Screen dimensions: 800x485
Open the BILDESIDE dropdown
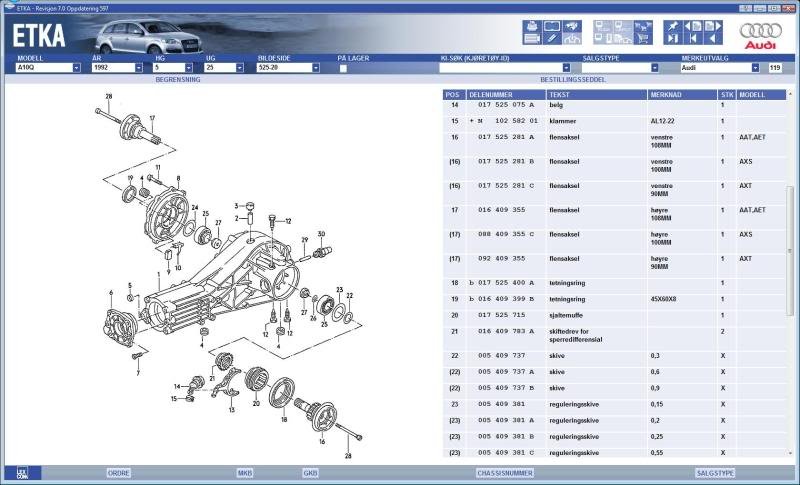(315, 68)
